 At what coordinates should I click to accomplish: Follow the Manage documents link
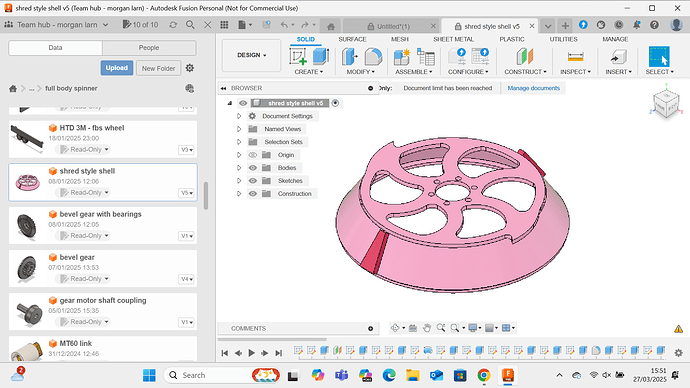click(x=533, y=88)
